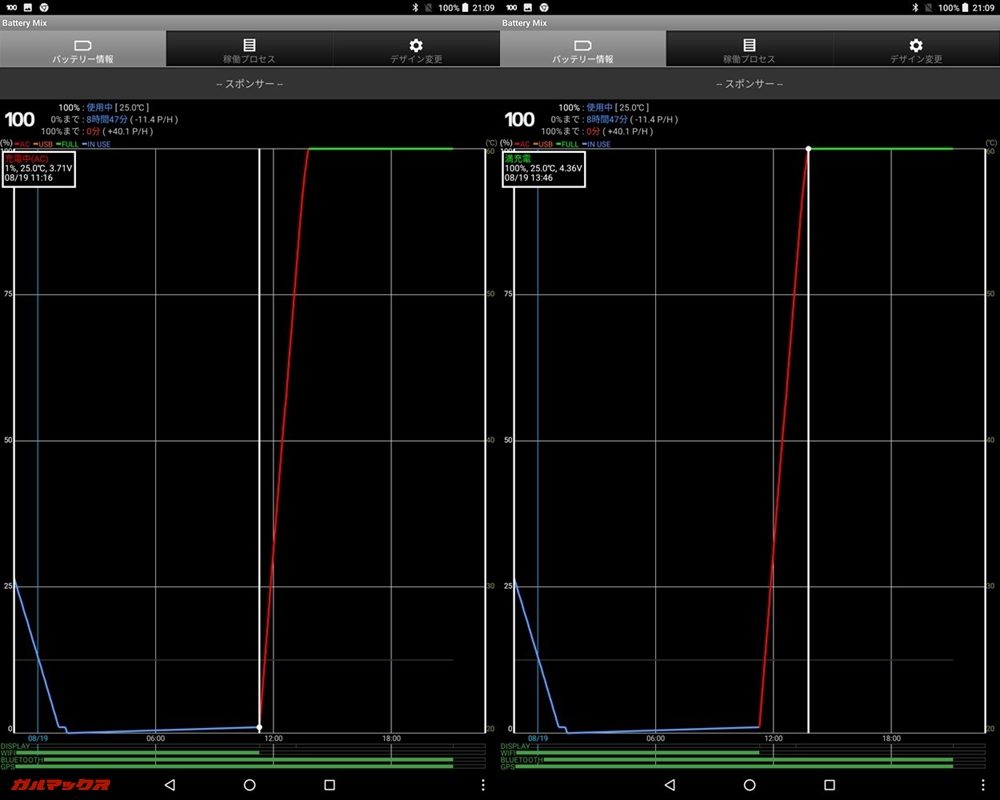This screenshot has width=1000, height=800.
Task: Tap the Home circle button in navigation bar
Action: point(250,786)
